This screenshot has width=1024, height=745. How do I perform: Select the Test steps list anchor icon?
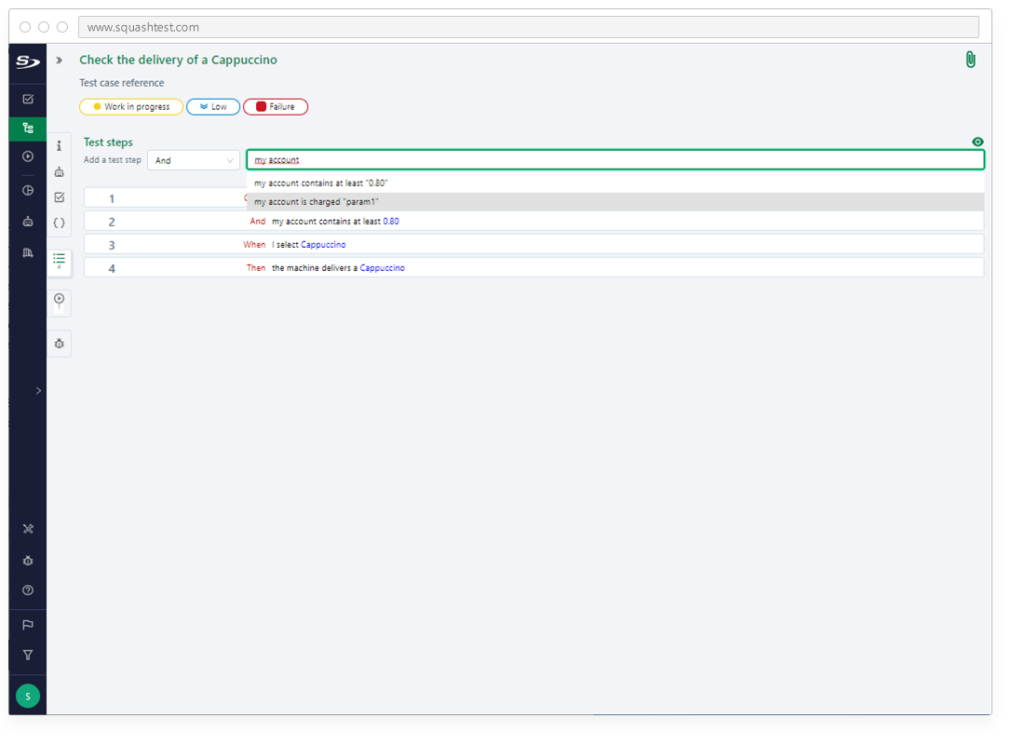(59, 261)
